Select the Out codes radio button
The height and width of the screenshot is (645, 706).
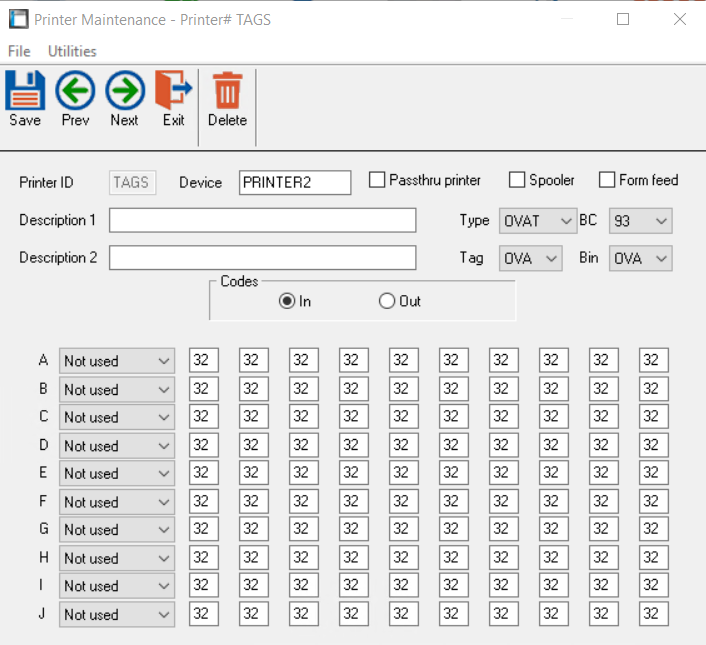tap(387, 301)
